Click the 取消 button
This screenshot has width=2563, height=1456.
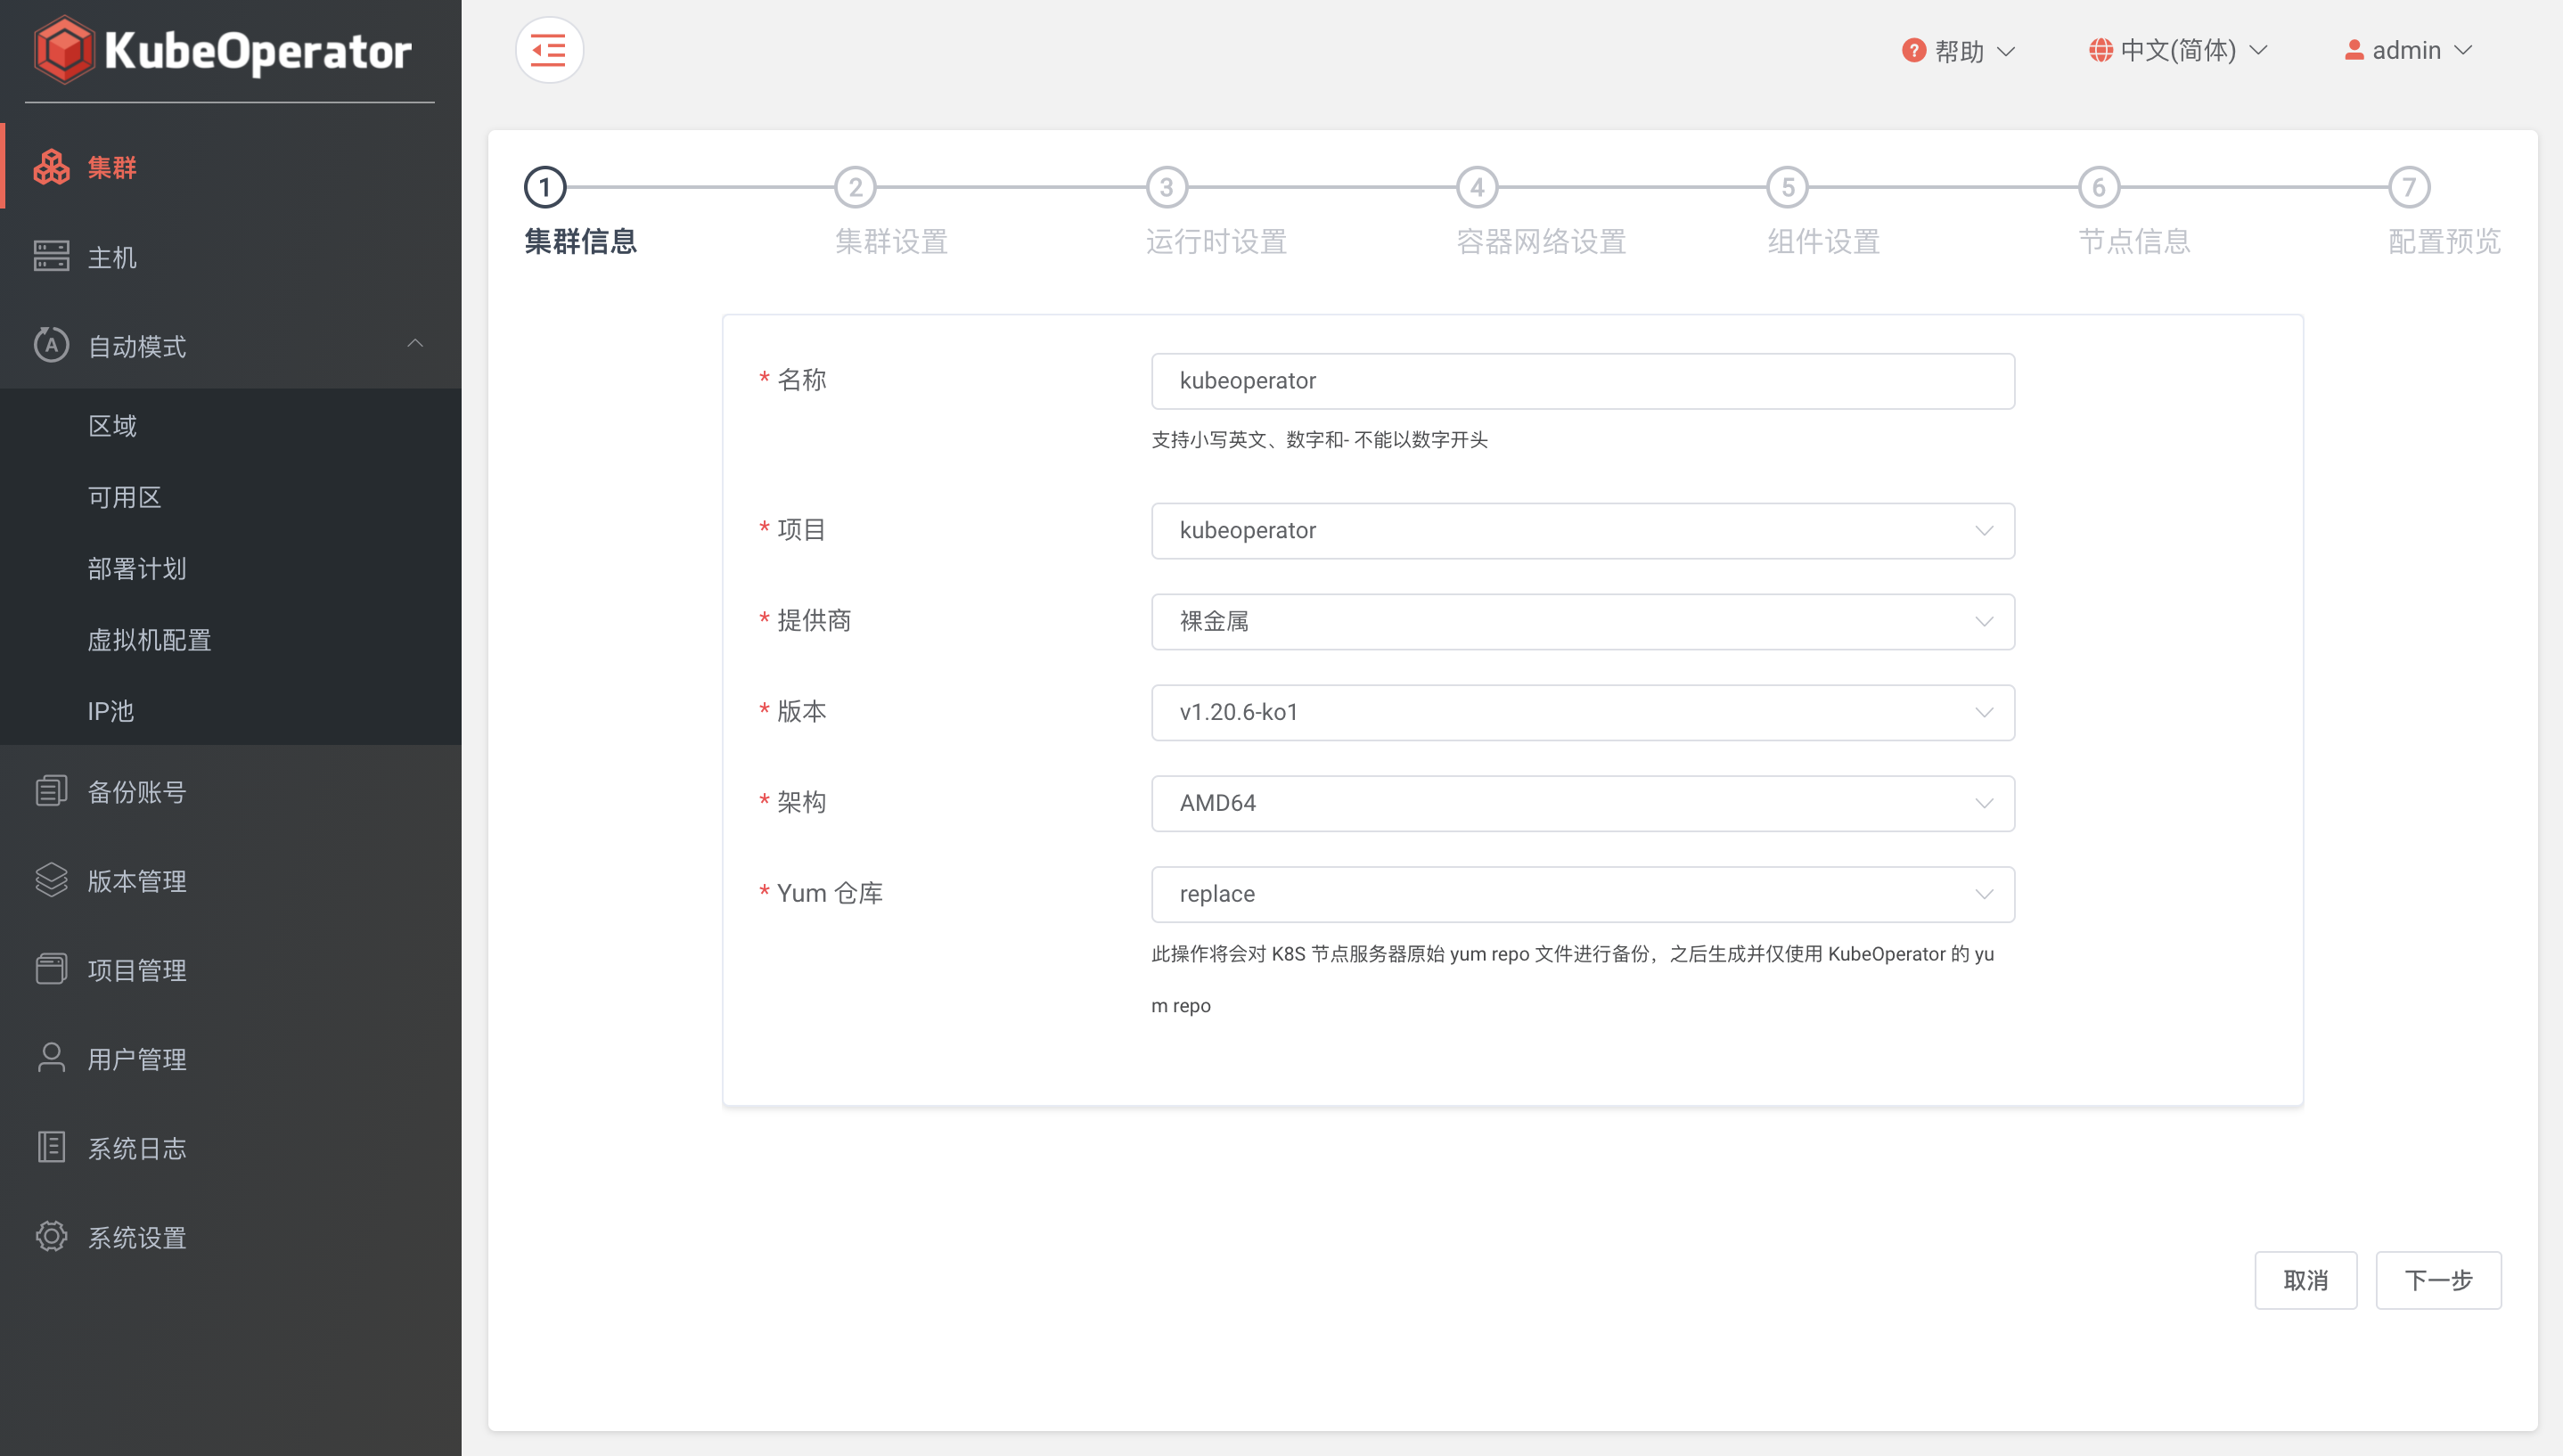(x=2306, y=1280)
